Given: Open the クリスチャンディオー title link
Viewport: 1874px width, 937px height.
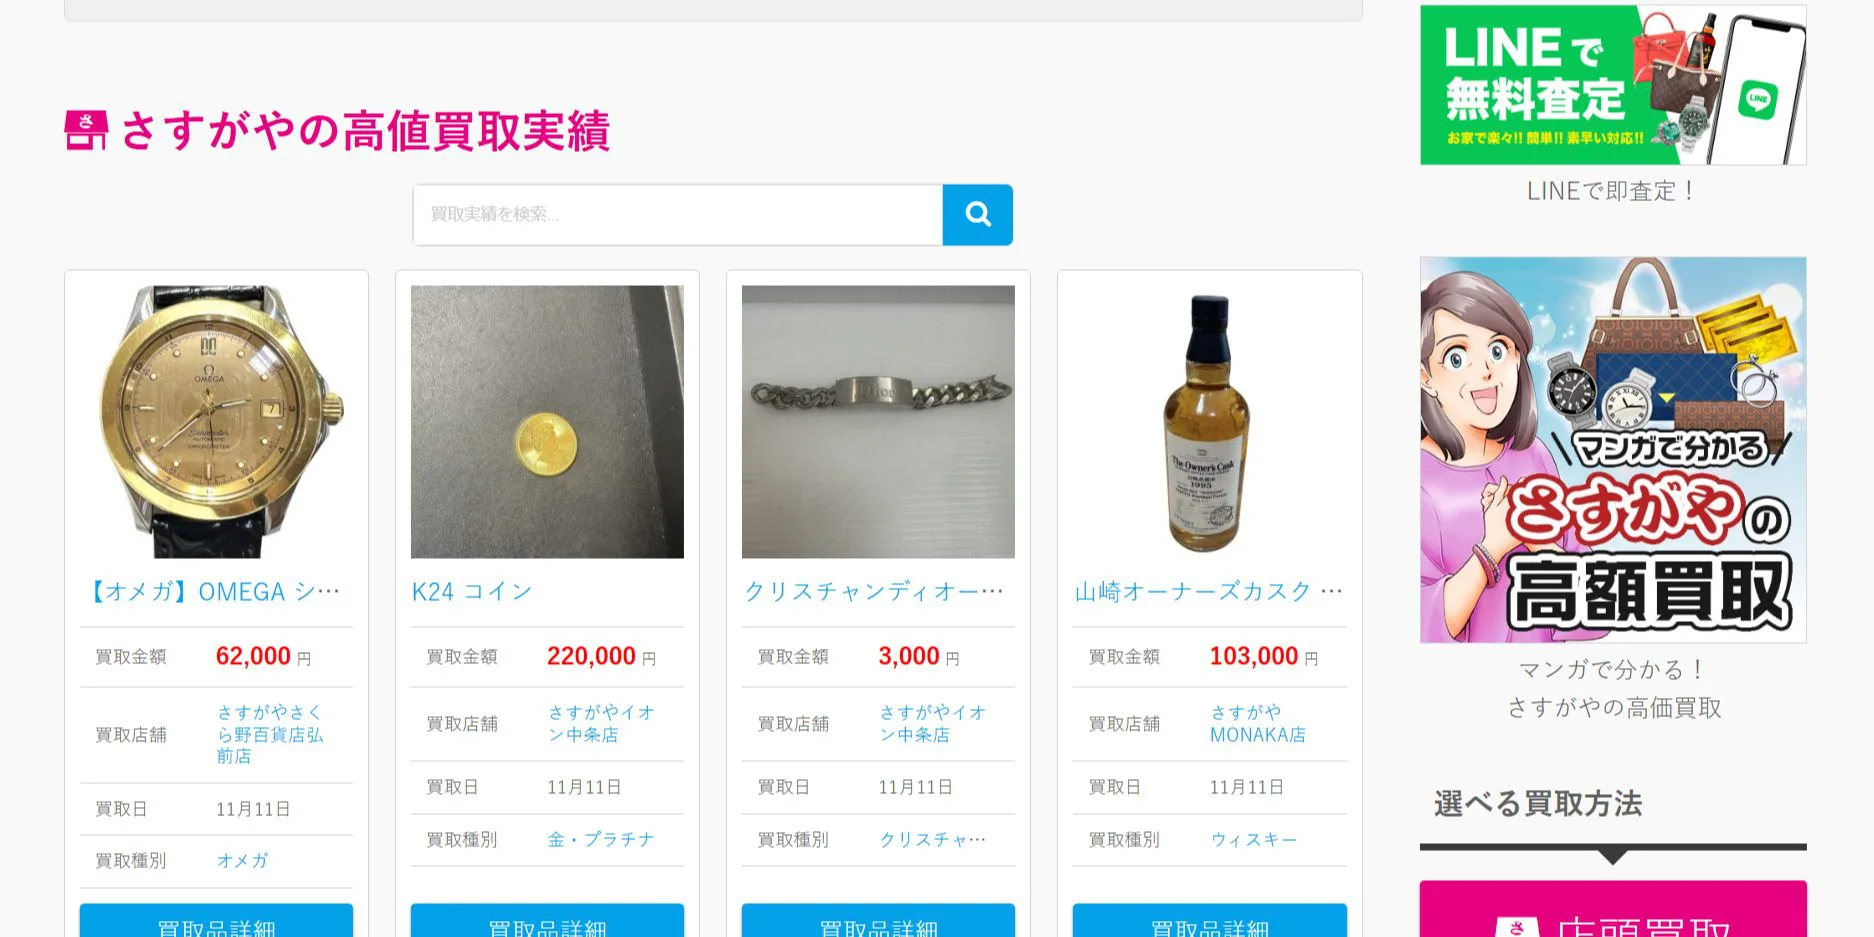Looking at the screenshot, I should coord(874,592).
